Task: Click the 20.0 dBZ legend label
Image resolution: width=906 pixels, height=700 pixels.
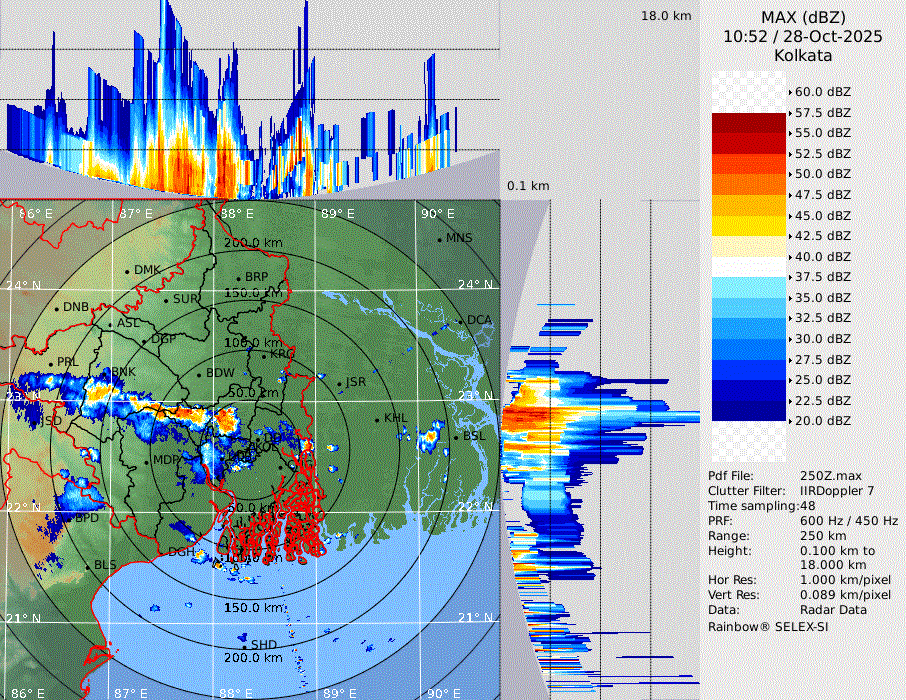Action: tap(822, 420)
